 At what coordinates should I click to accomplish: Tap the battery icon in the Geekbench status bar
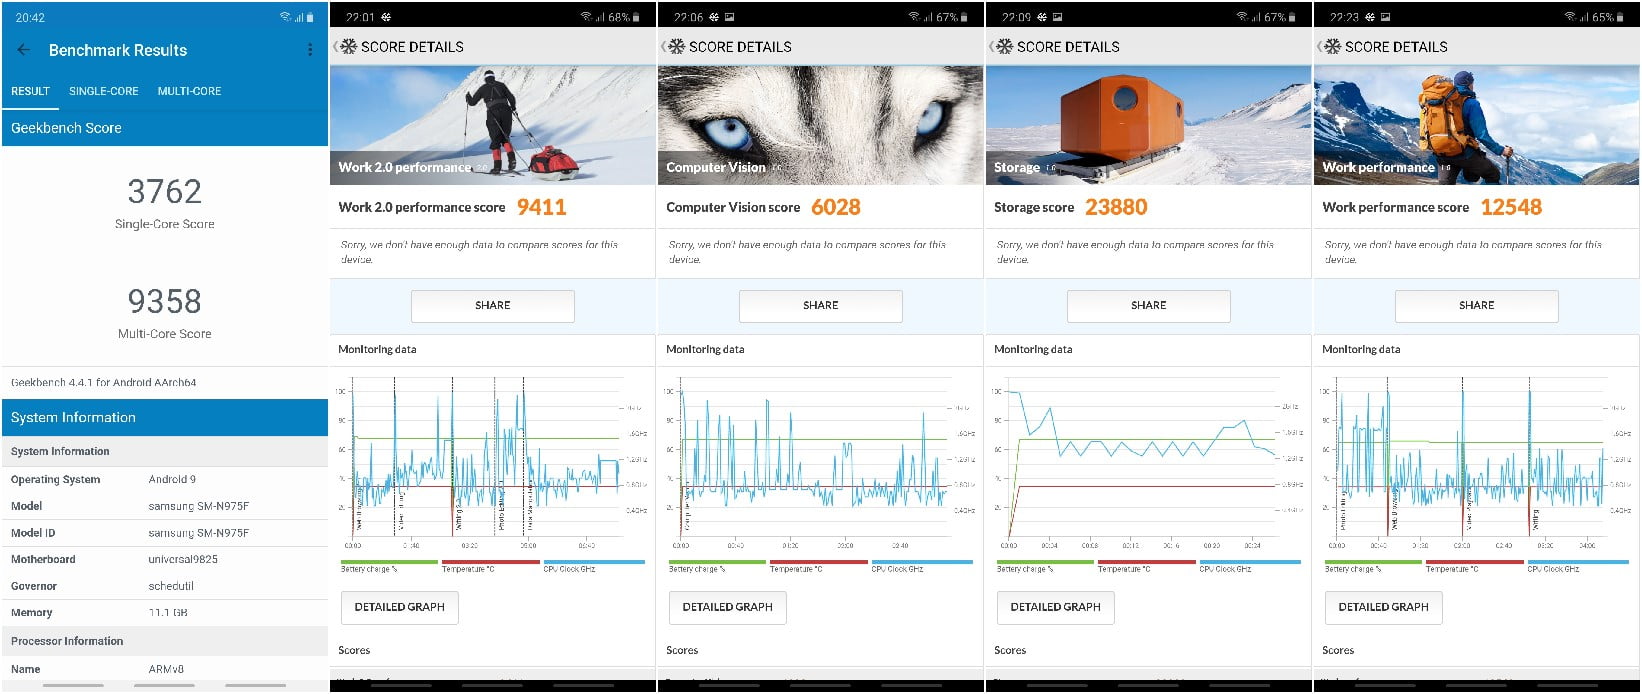310,17
